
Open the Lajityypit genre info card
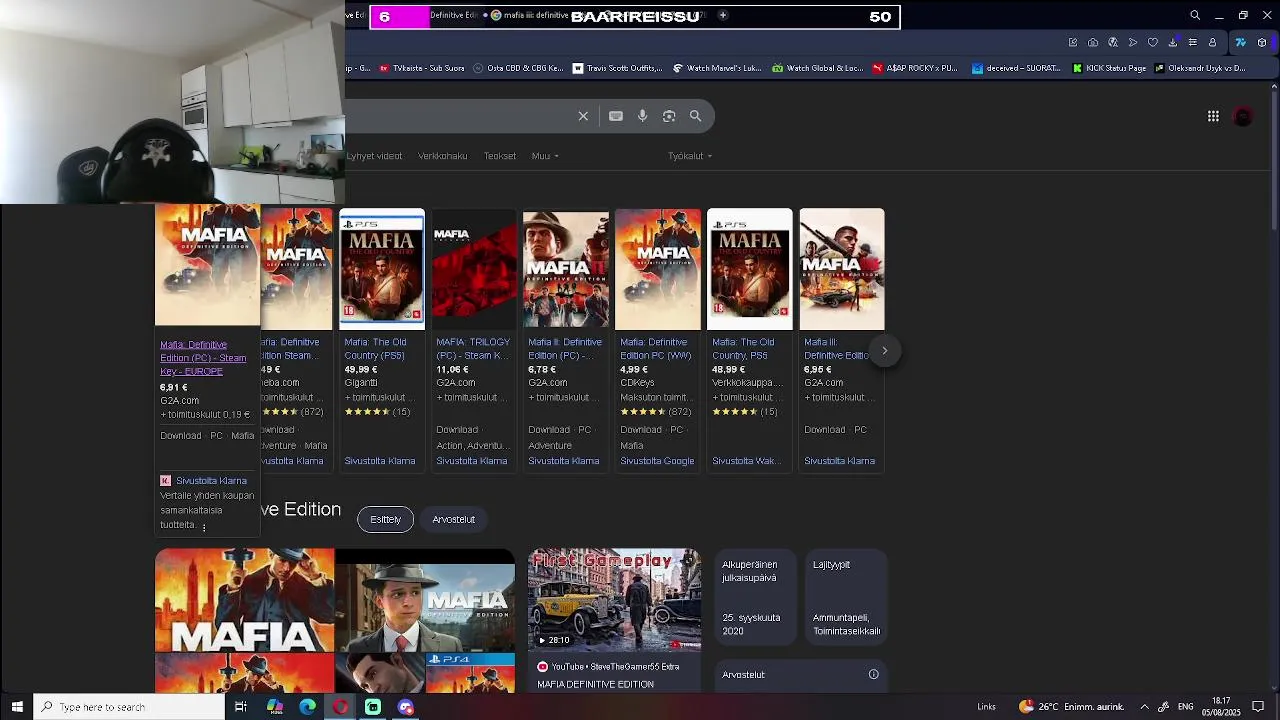[x=846, y=597]
